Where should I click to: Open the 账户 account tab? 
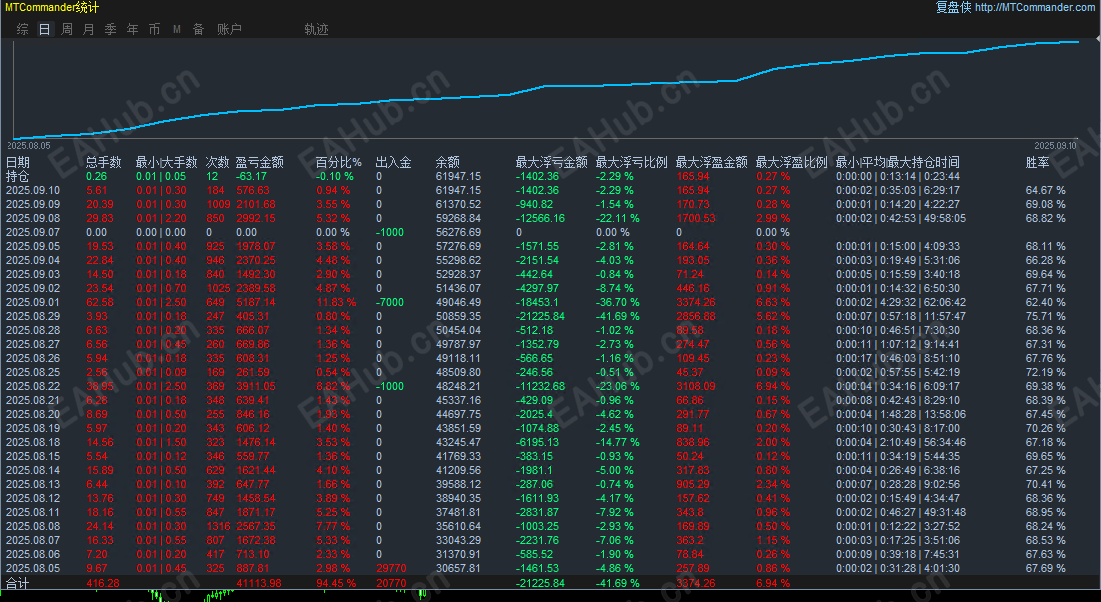pyautogui.click(x=229, y=29)
